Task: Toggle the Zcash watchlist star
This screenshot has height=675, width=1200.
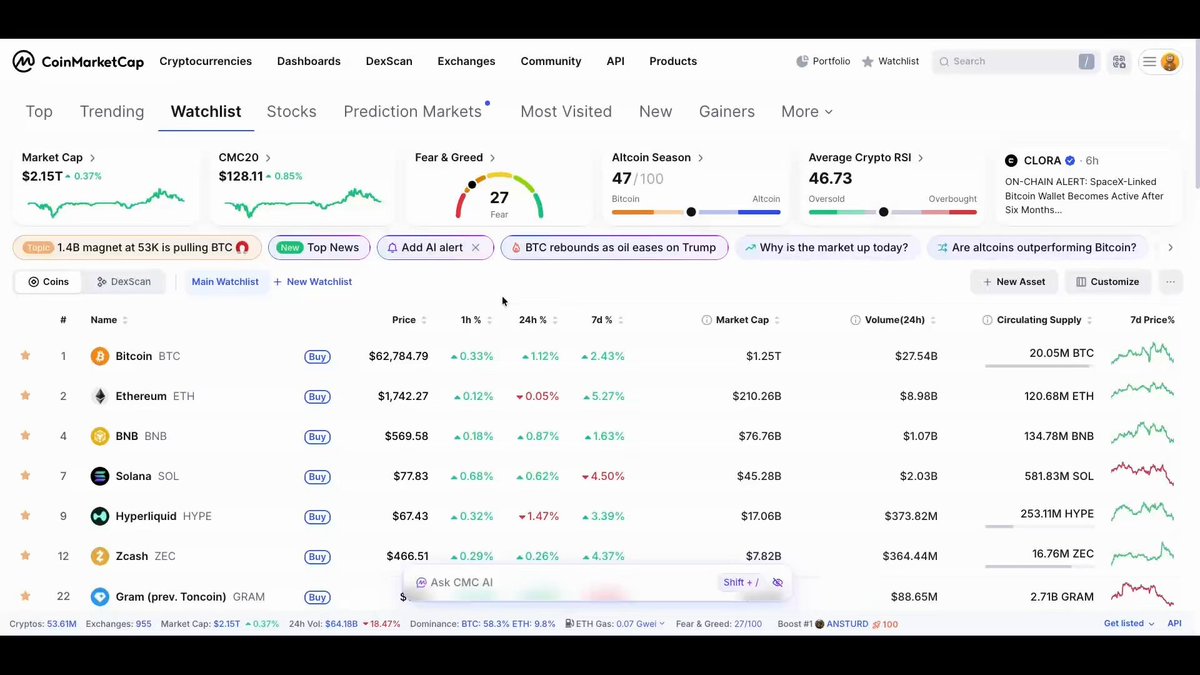Action: pos(26,556)
